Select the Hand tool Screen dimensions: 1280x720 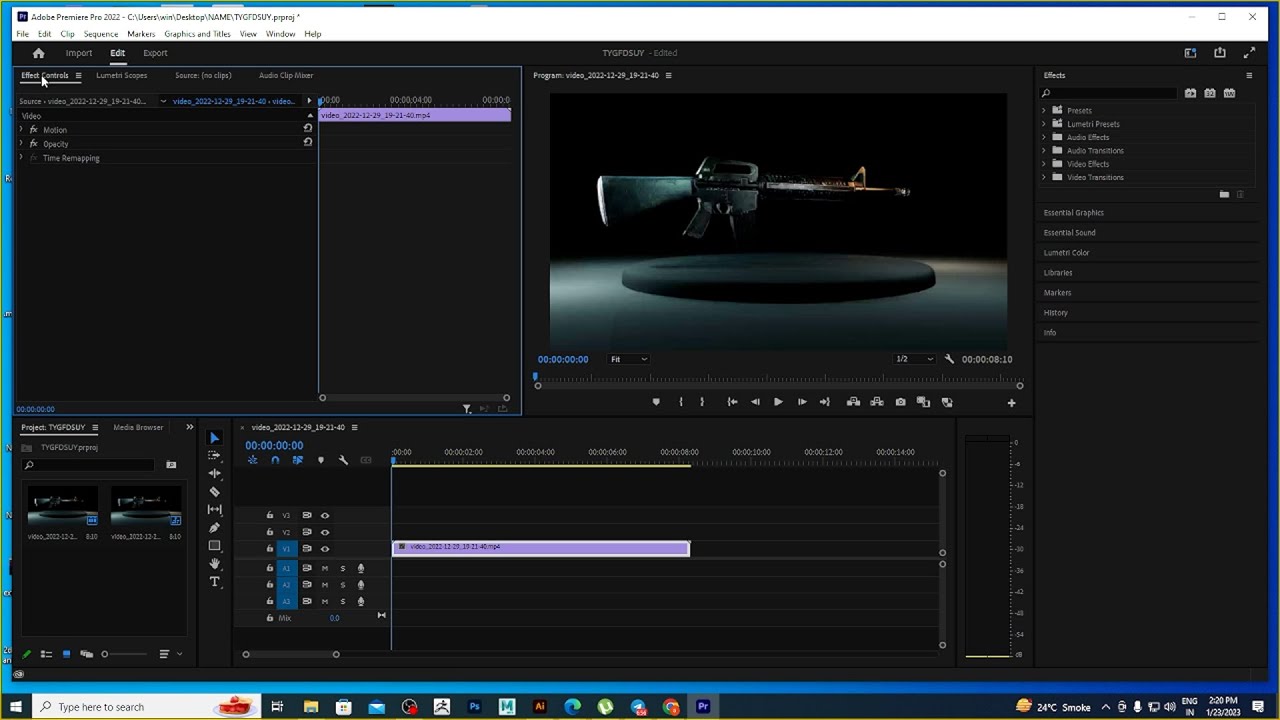tap(214, 564)
